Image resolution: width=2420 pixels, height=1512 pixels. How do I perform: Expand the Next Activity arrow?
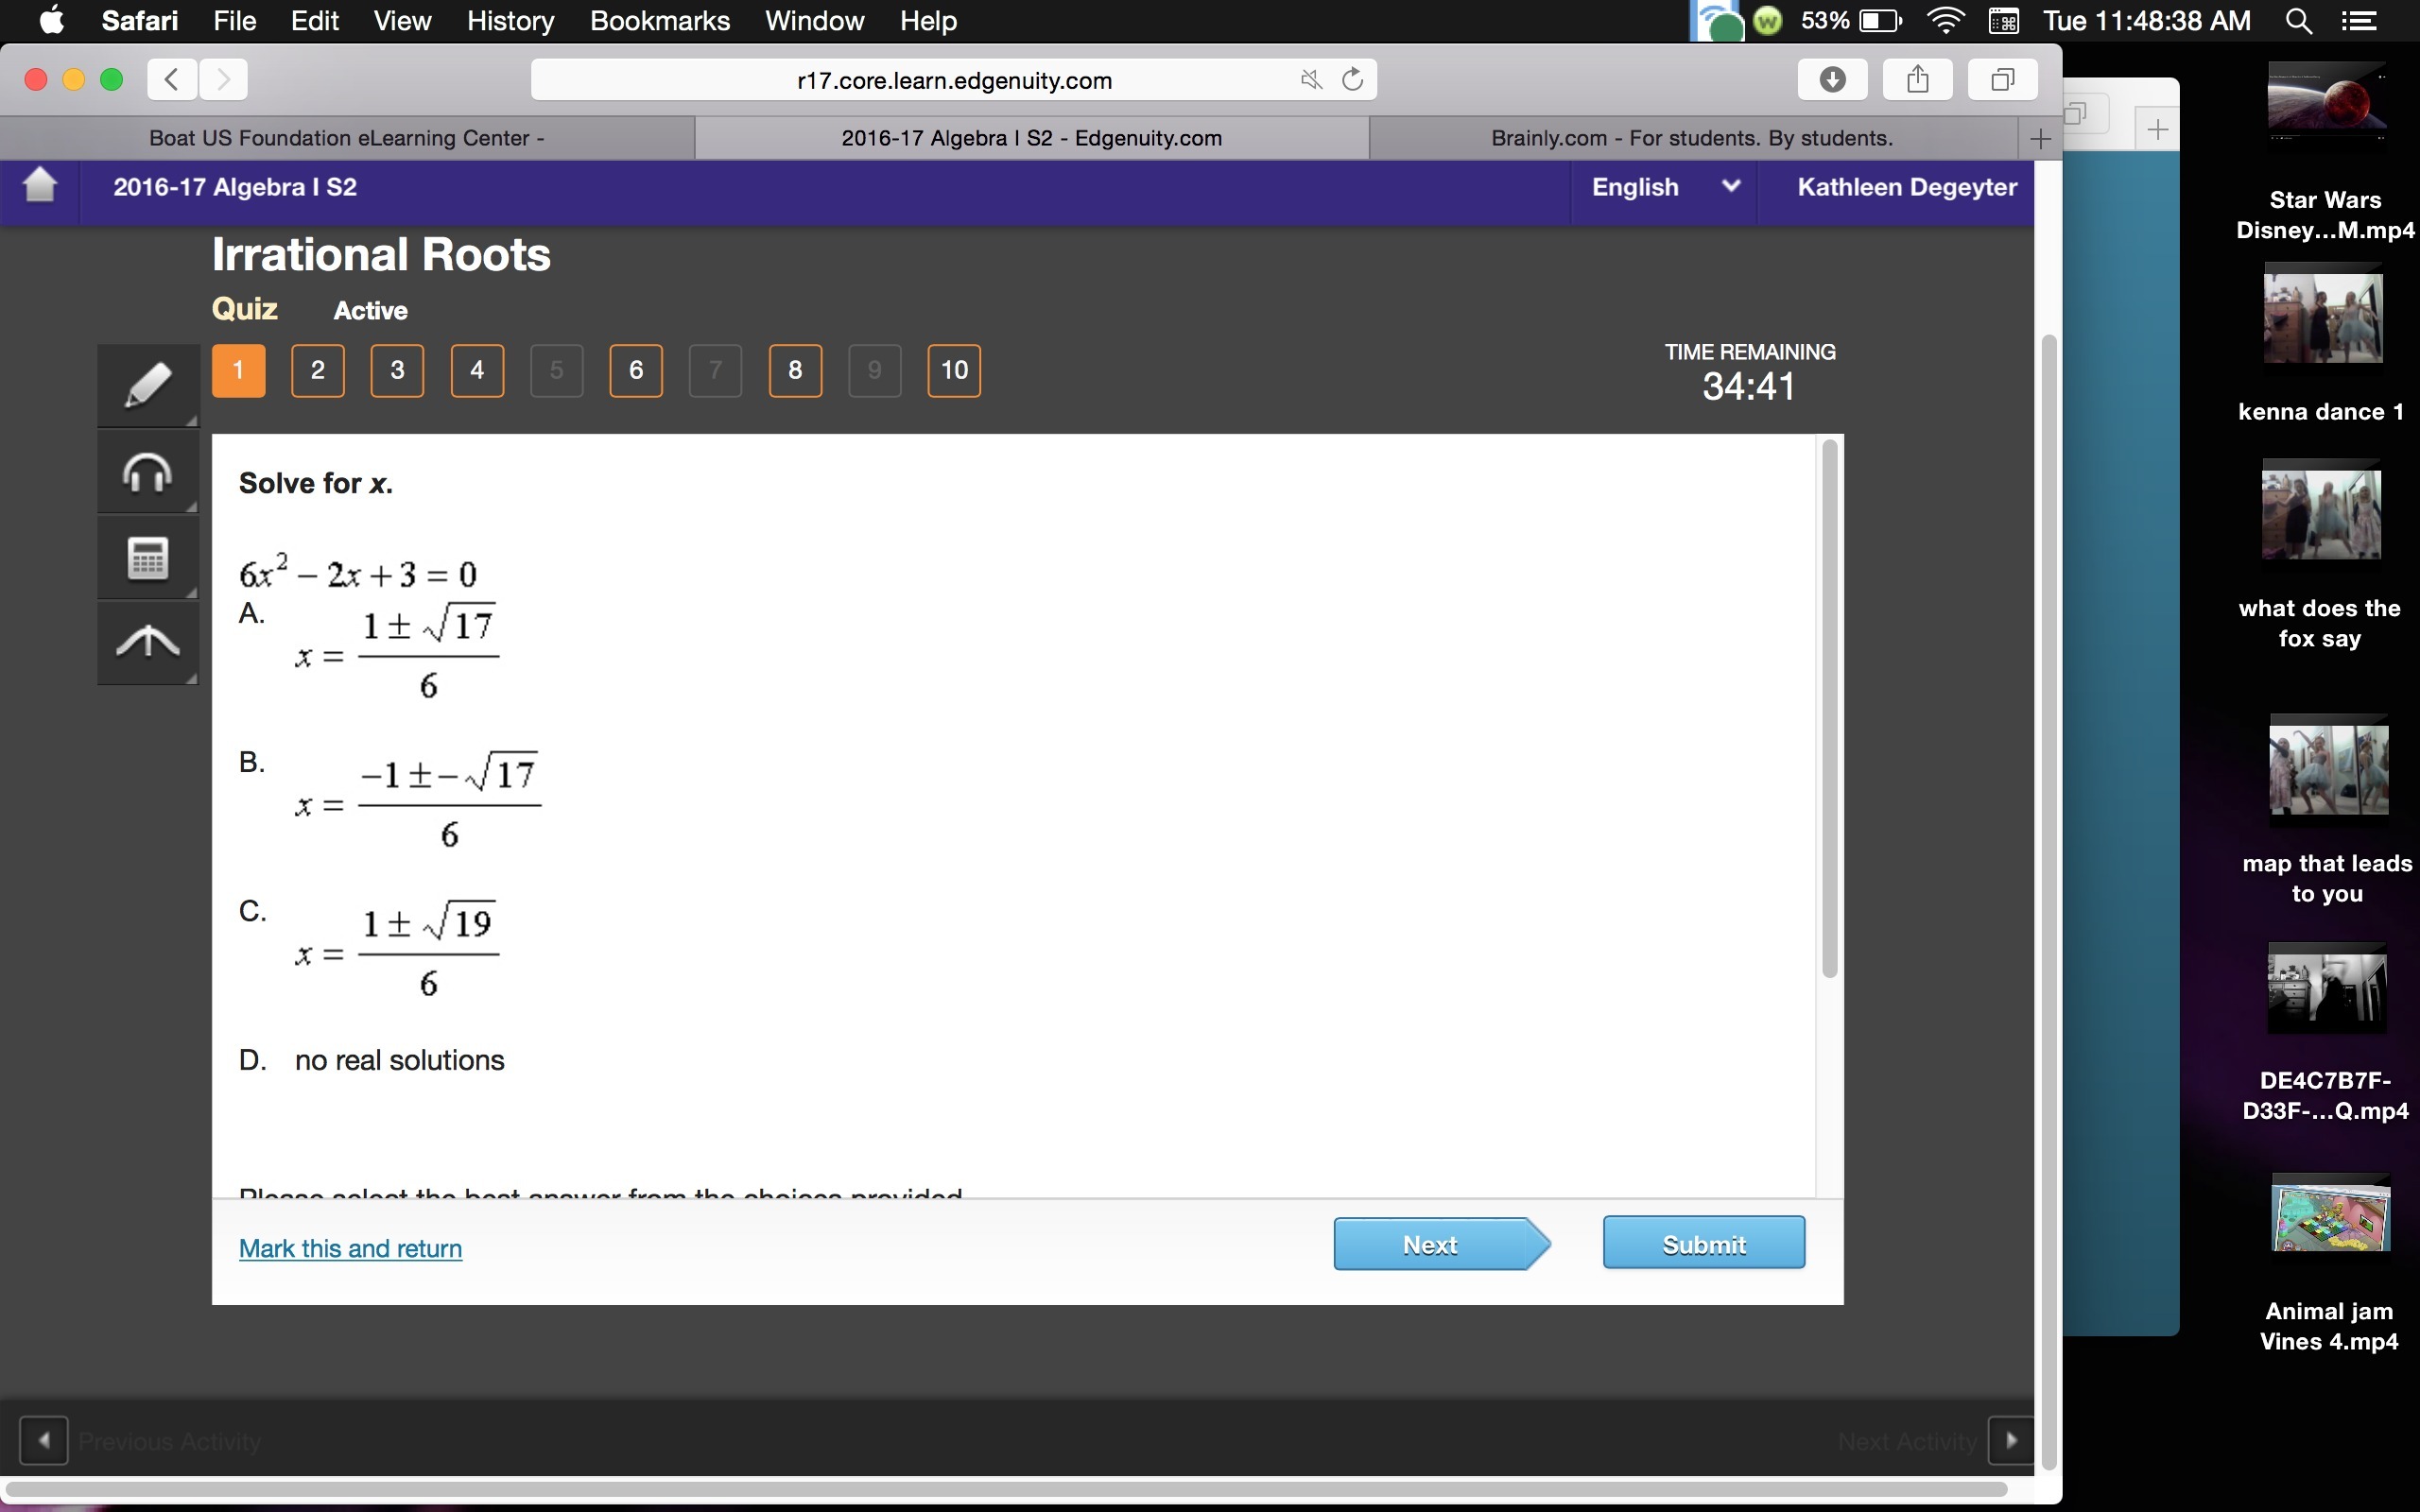[2011, 1440]
